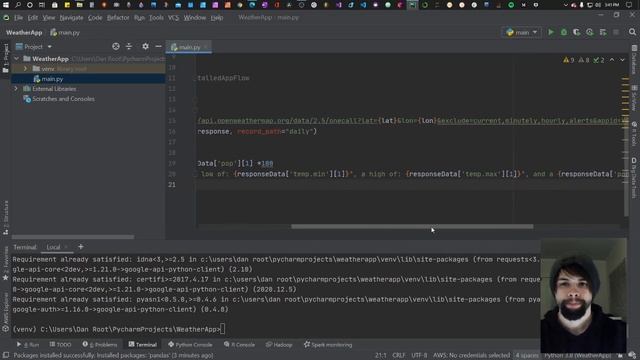
Task: Close the main.py editor tab
Action: 205,47
